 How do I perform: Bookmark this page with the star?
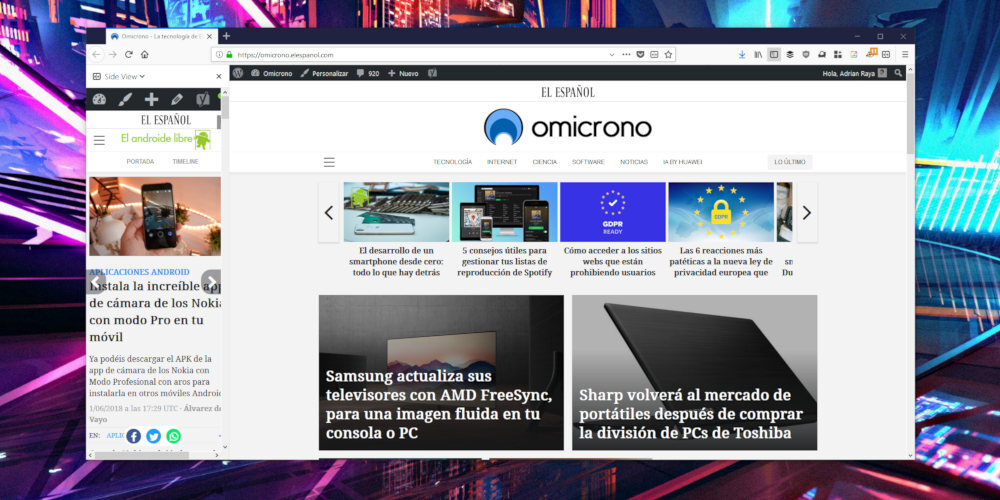tap(668, 55)
